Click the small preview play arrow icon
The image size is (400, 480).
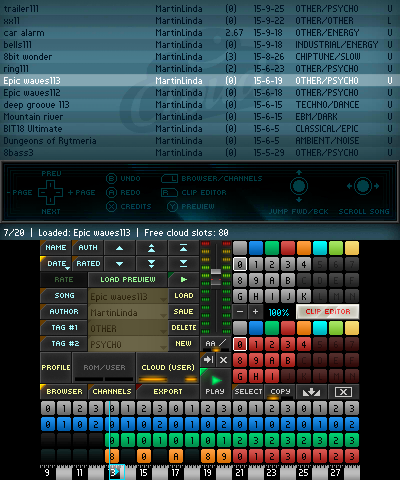183,279
